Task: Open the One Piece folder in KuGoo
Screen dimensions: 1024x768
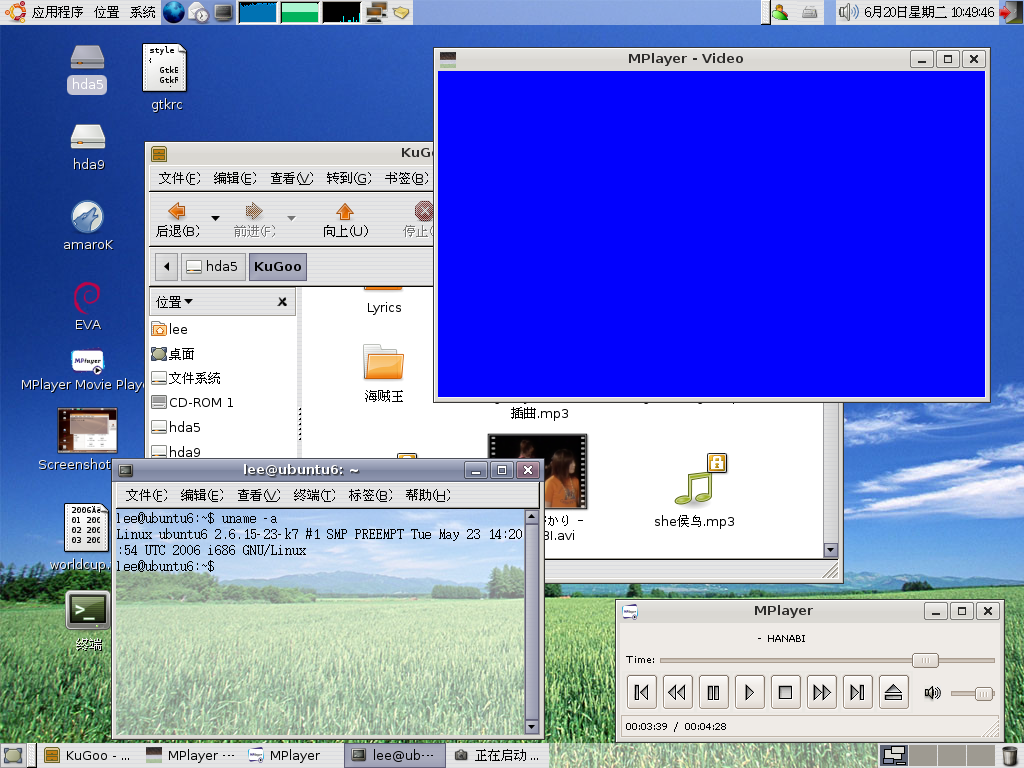Action: pyautogui.click(x=383, y=372)
